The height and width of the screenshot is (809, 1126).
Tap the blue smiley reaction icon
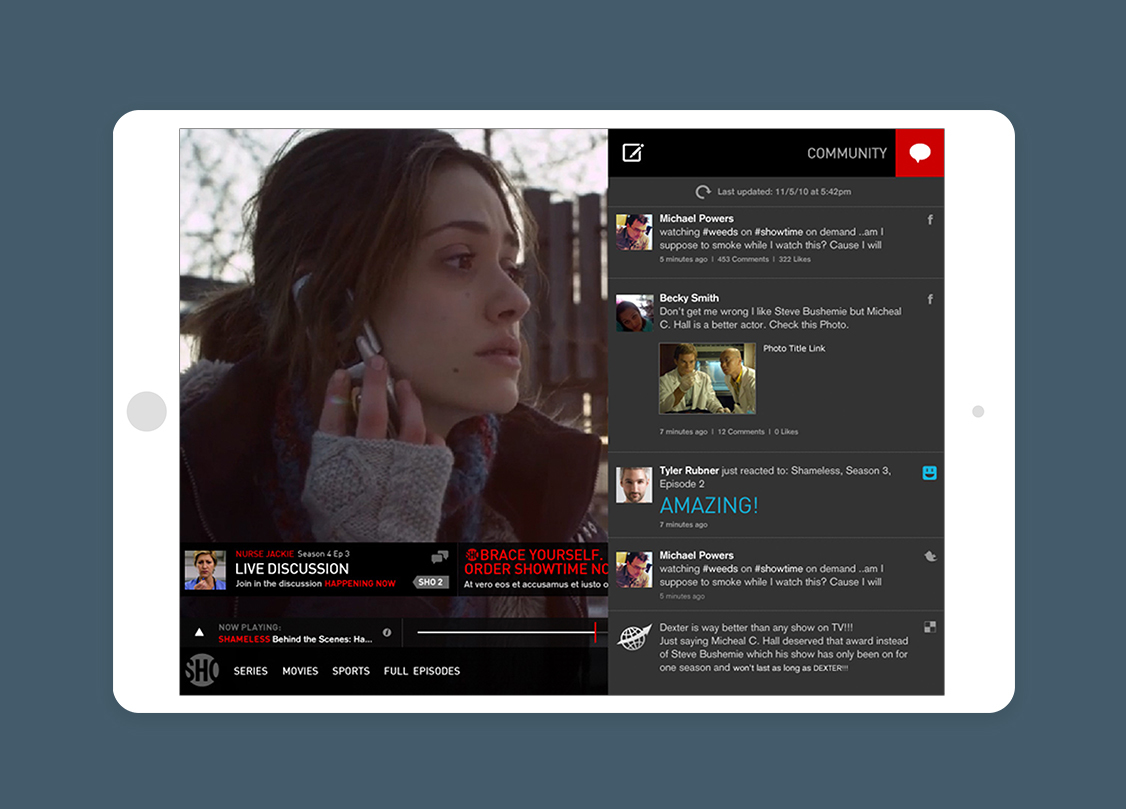(x=930, y=473)
